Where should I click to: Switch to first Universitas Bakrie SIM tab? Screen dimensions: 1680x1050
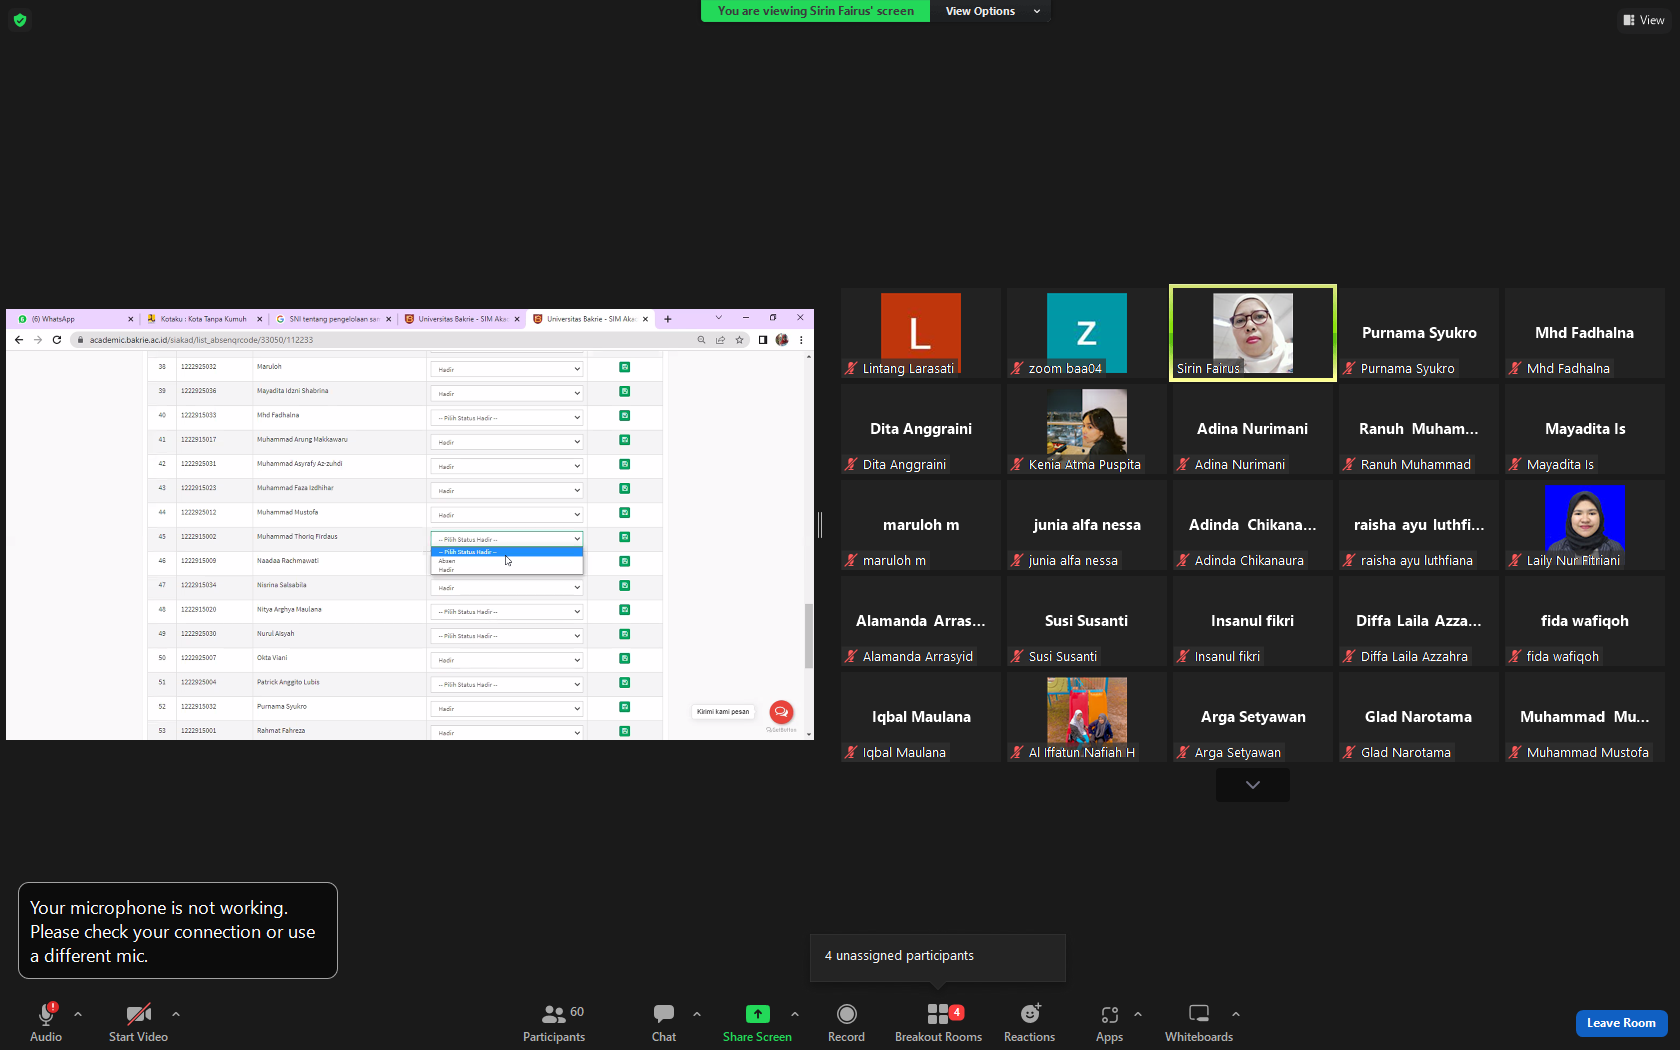pyautogui.click(x=462, y=319)
